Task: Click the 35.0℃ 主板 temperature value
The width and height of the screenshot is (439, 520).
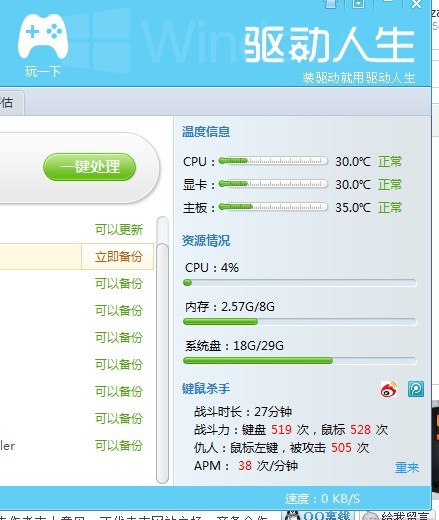Action: click(x=353, y=208)
